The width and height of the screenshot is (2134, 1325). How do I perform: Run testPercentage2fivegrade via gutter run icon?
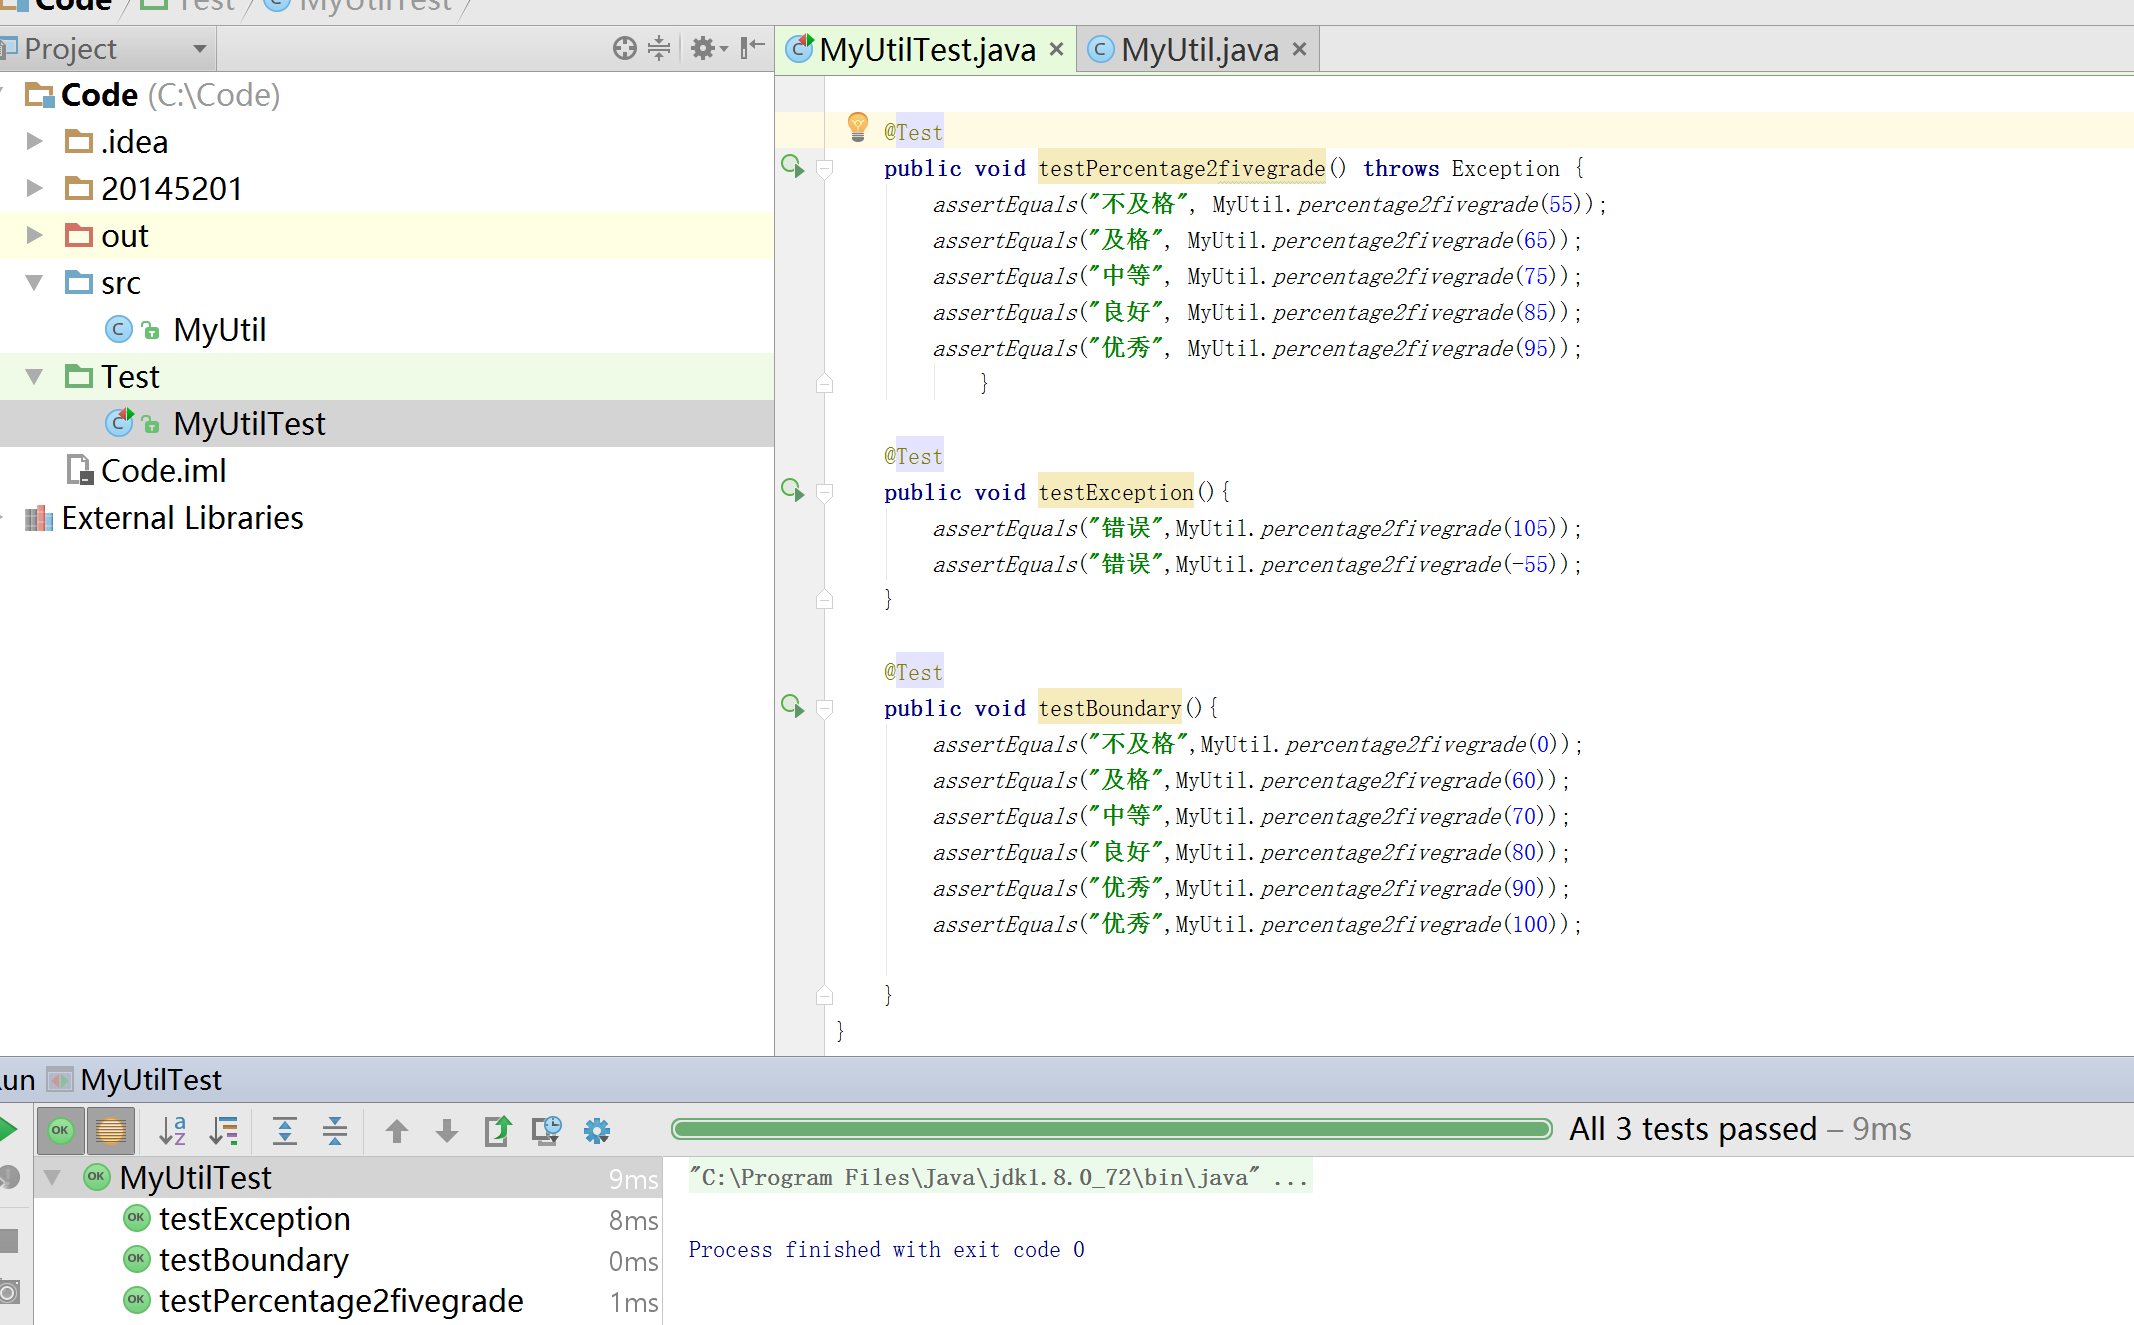pos(793,167)
